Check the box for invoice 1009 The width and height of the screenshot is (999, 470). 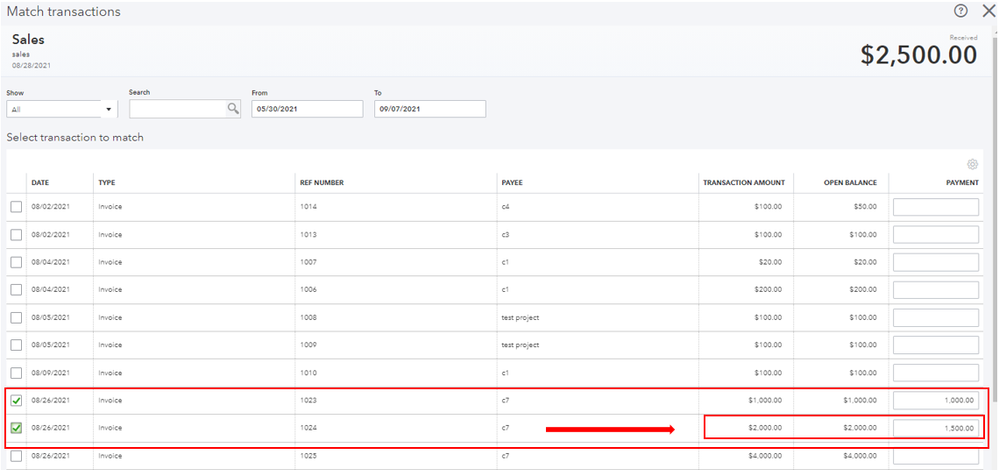17,345
